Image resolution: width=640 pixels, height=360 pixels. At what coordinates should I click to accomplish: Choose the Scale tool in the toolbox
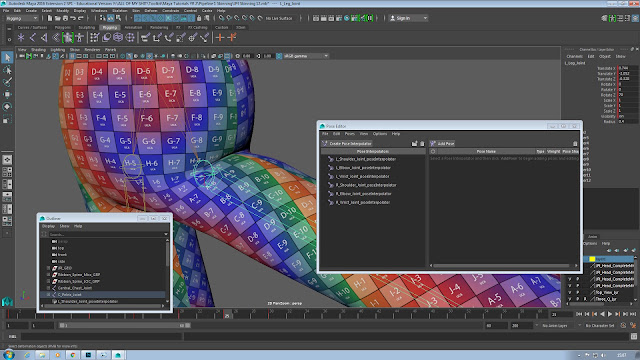7,119
